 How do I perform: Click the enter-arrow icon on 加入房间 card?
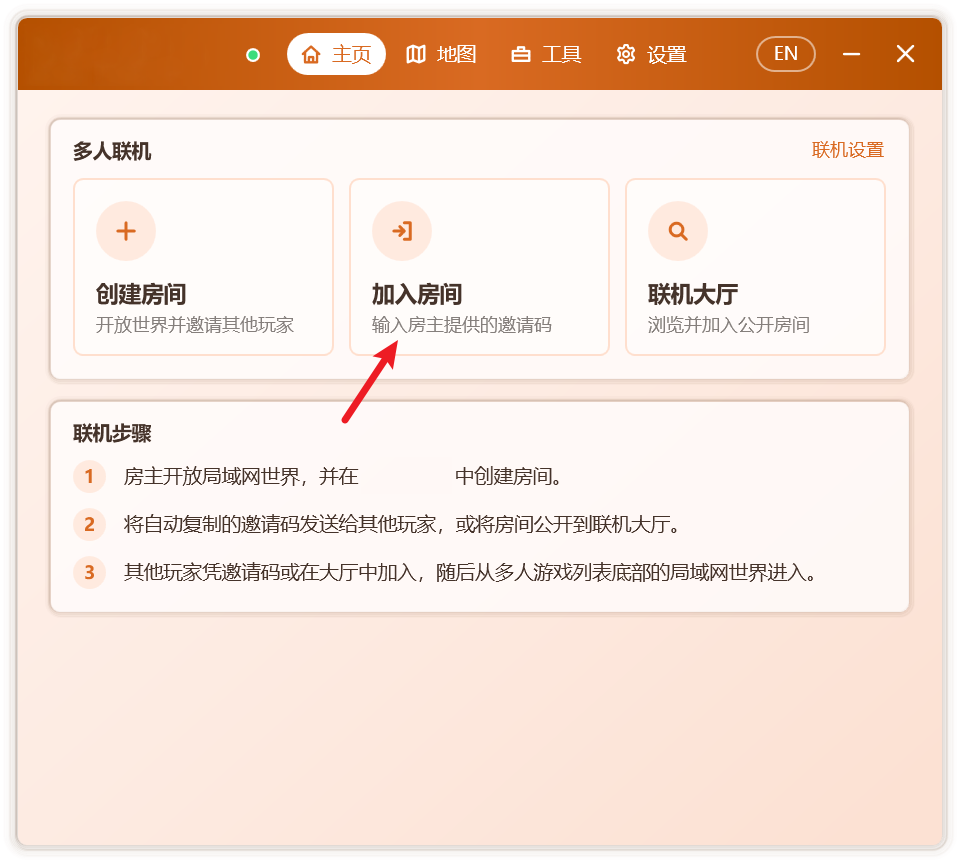click(x=402, y=231)
